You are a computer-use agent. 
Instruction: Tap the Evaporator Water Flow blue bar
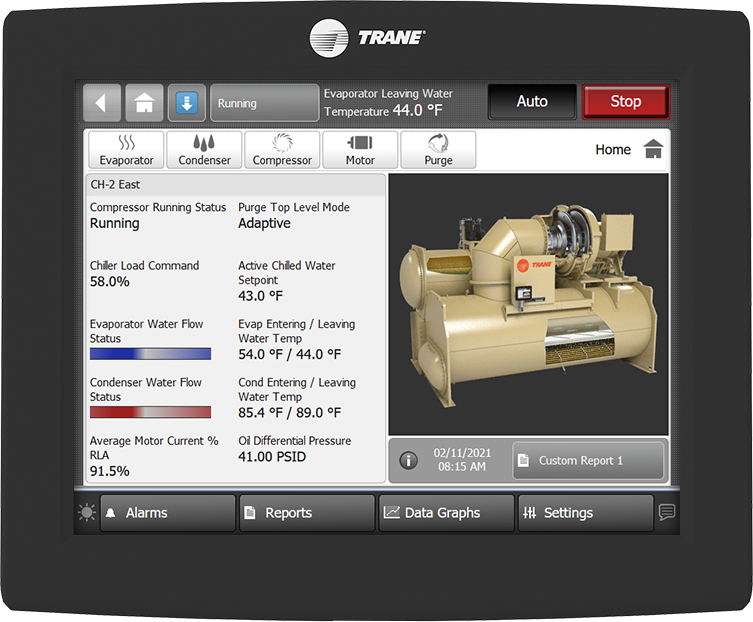click(x=150, y=354)
